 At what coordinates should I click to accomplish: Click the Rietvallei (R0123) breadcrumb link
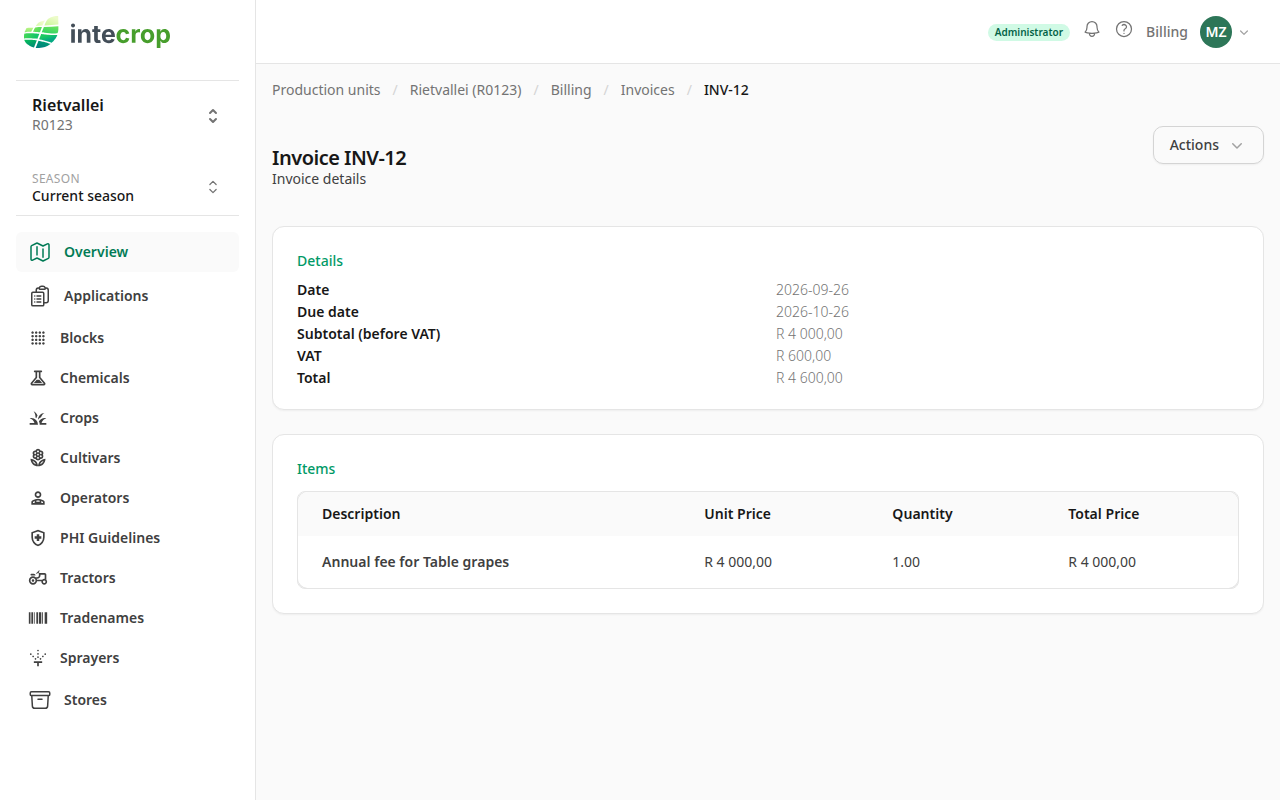click(466, 90)
